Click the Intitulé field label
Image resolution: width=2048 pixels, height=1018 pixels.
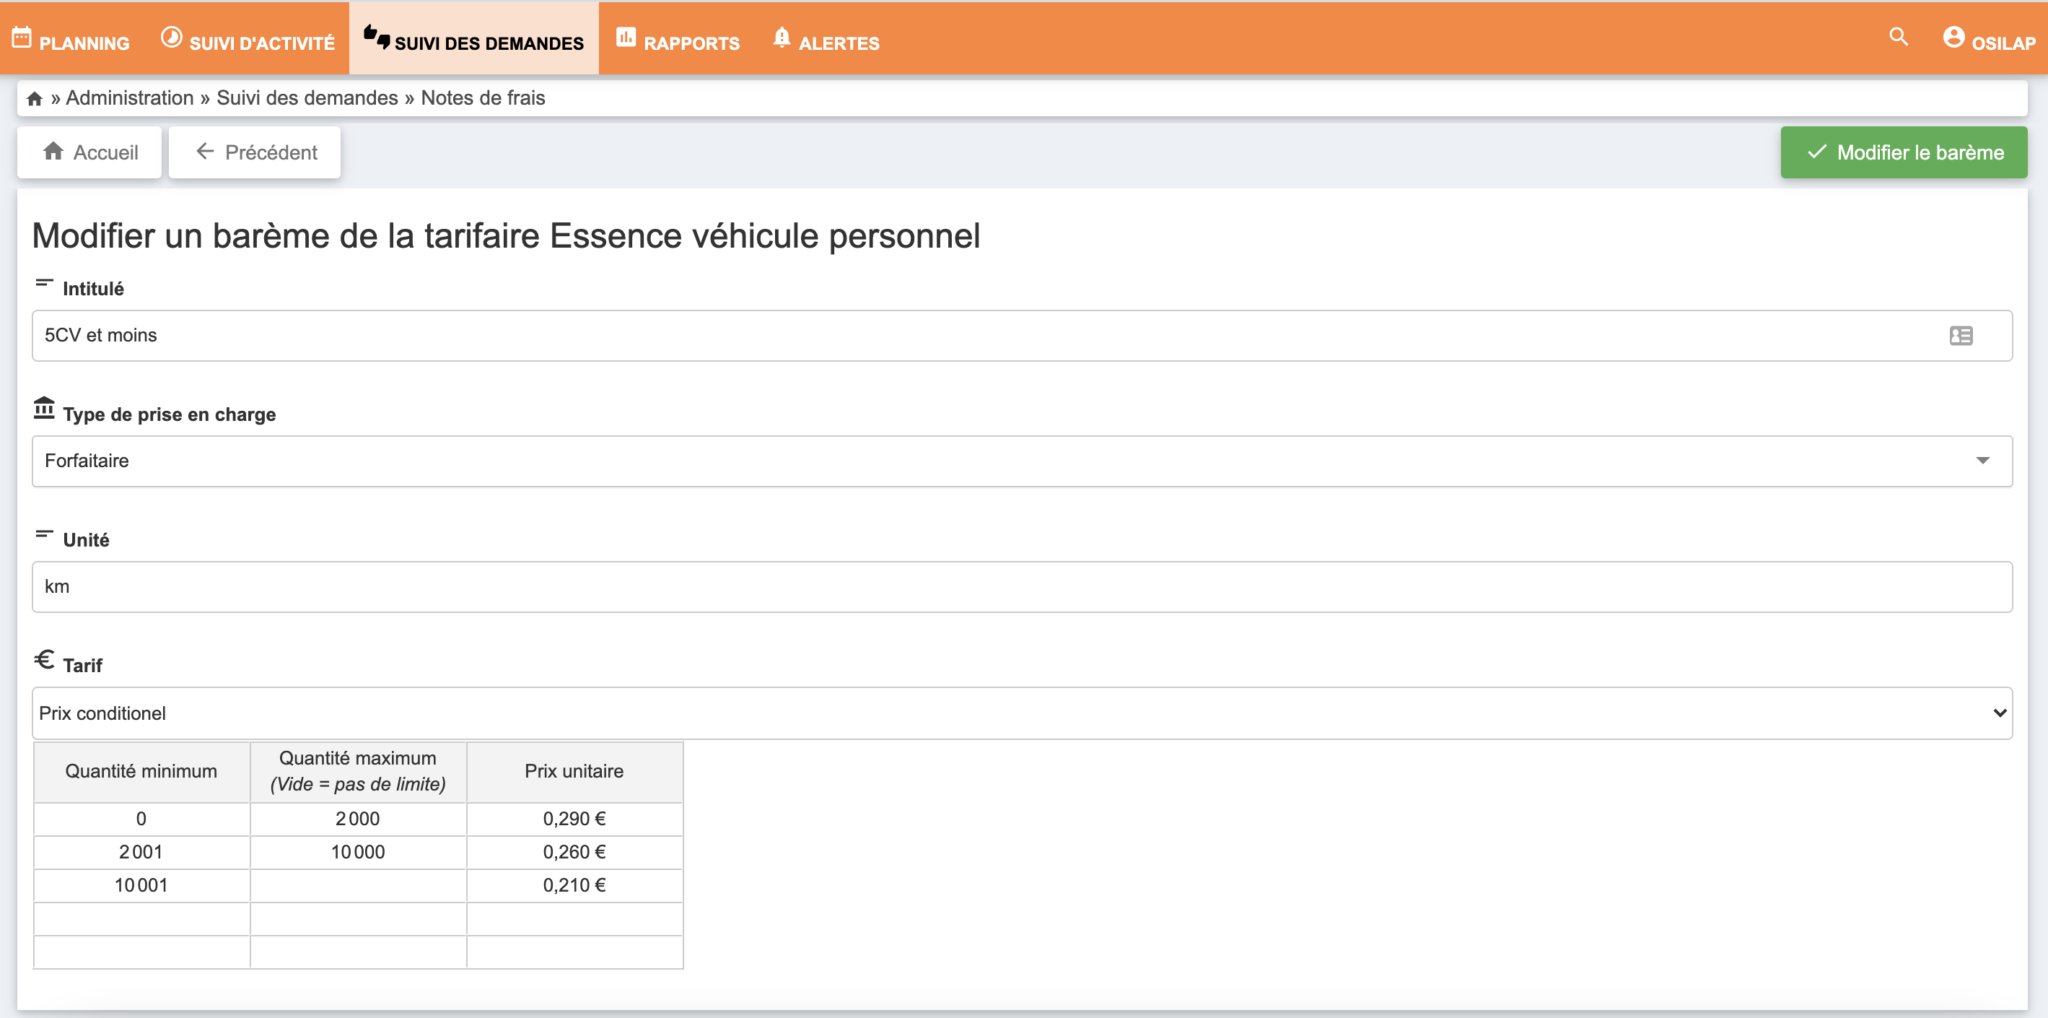[93, 289]
